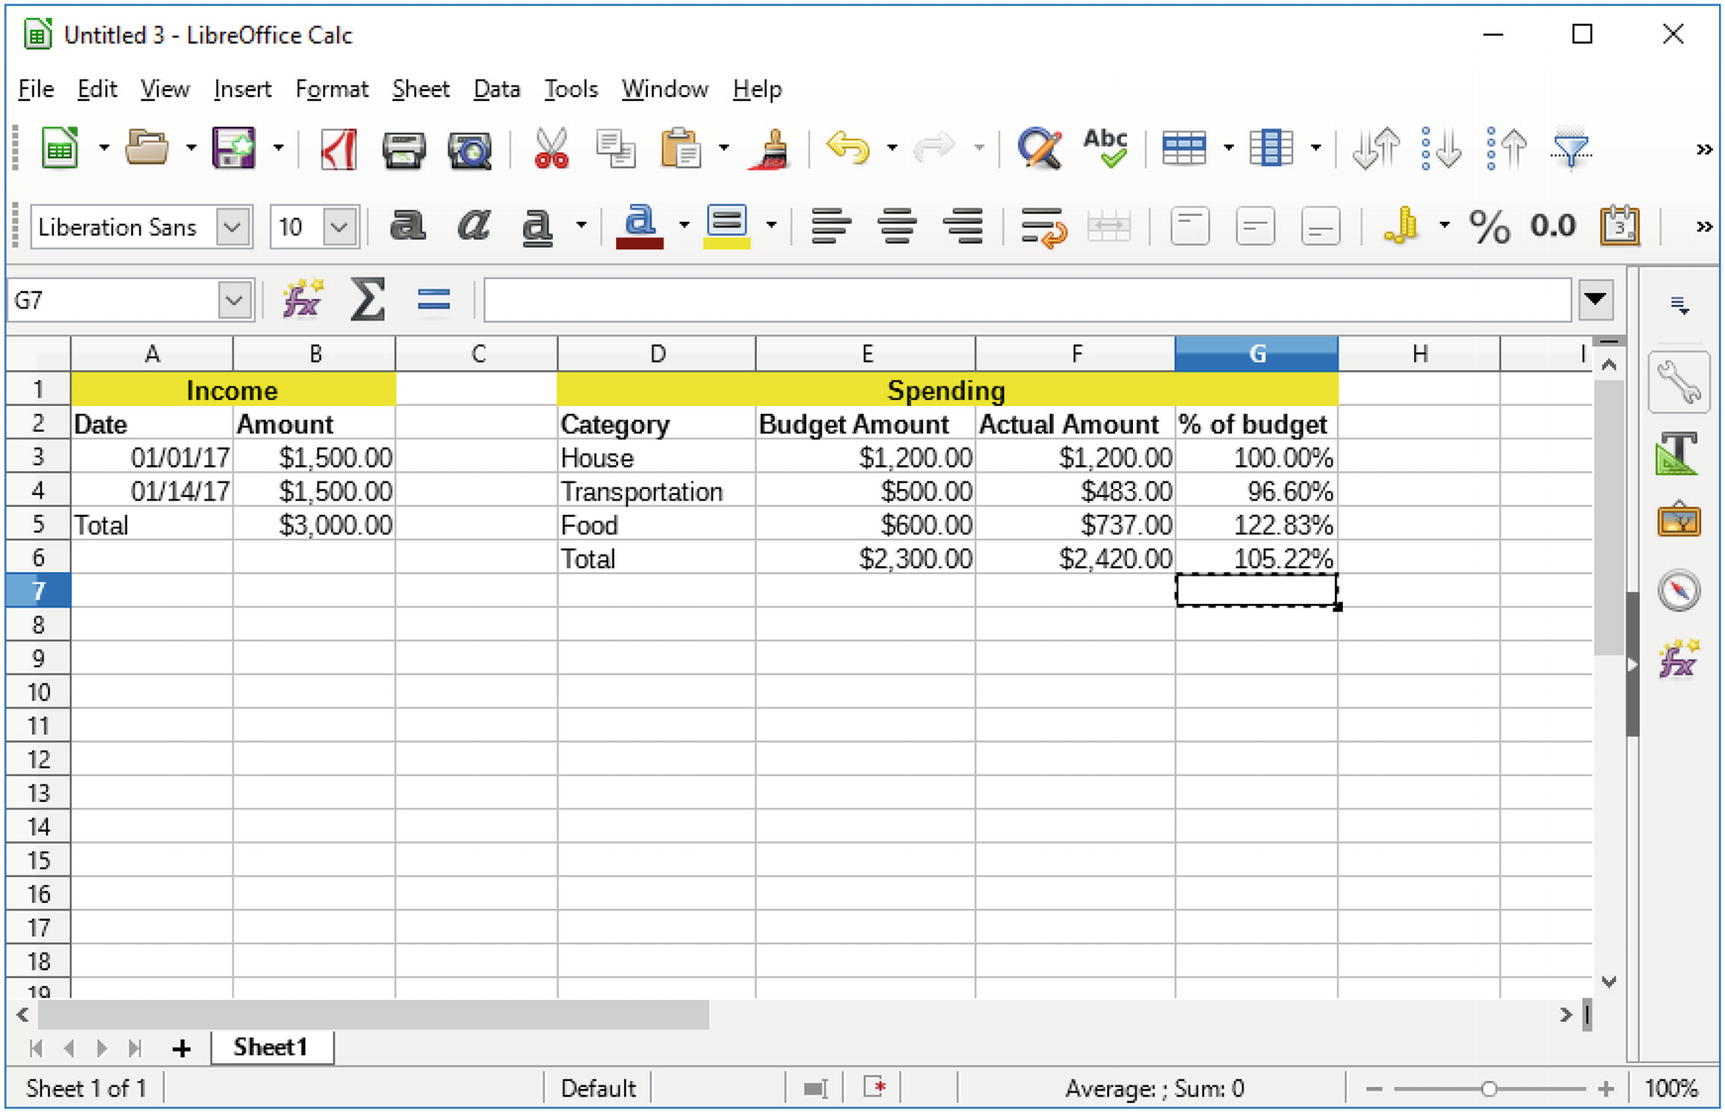1725x1113 pixels.
Task: Click the Print icon
Action: (x=404, y=150)
